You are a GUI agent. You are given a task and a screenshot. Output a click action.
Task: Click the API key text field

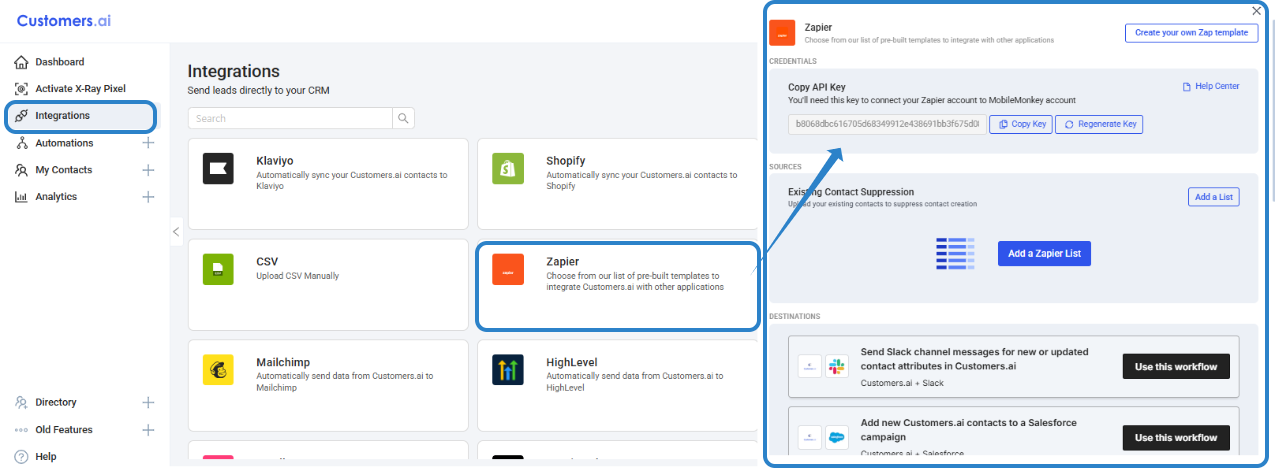887,124
